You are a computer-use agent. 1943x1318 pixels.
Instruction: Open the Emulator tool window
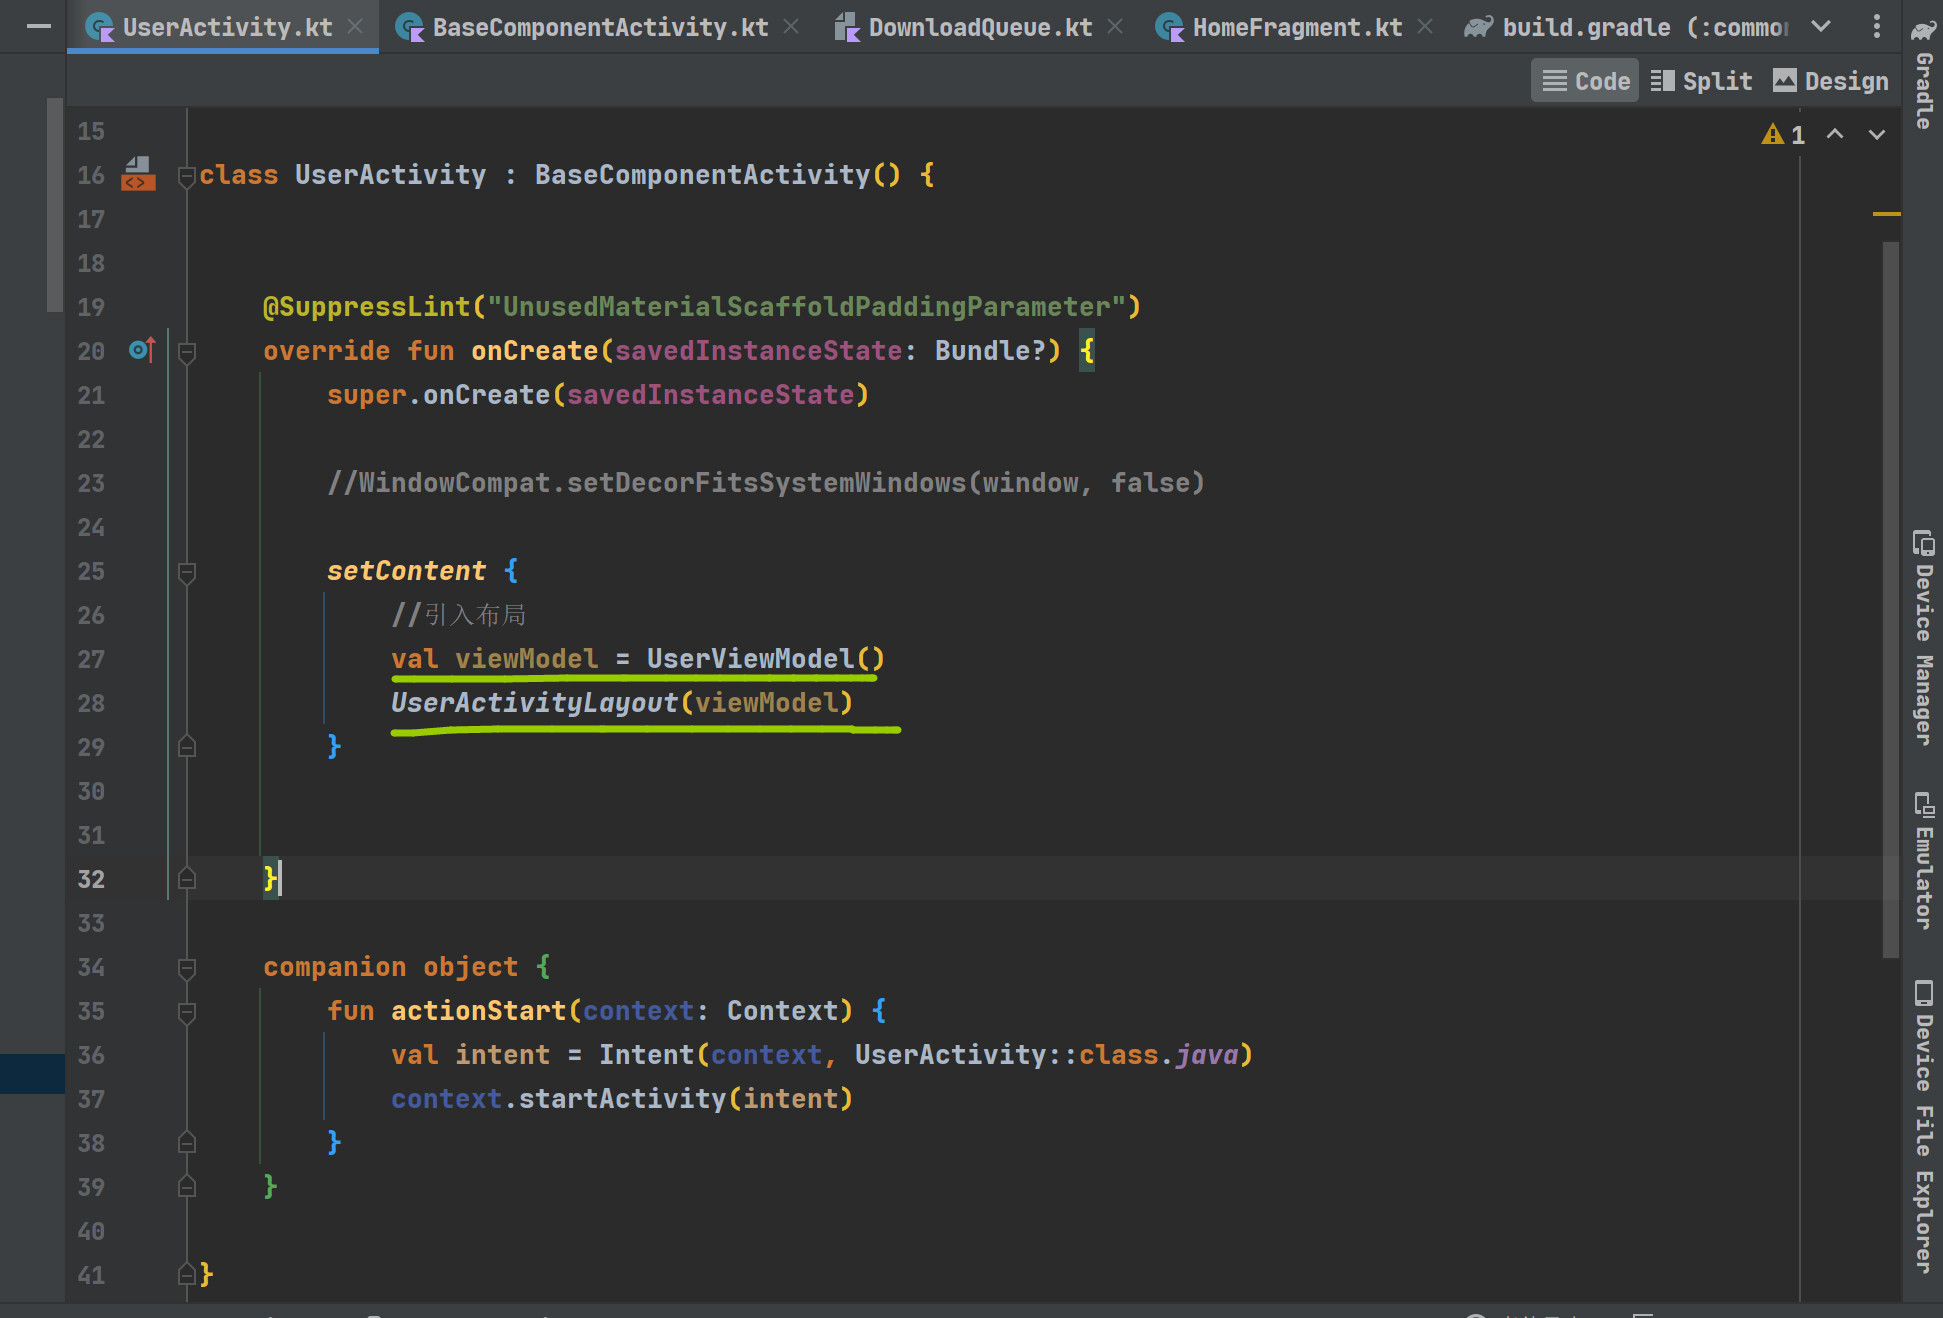(x=1923, y=862)
